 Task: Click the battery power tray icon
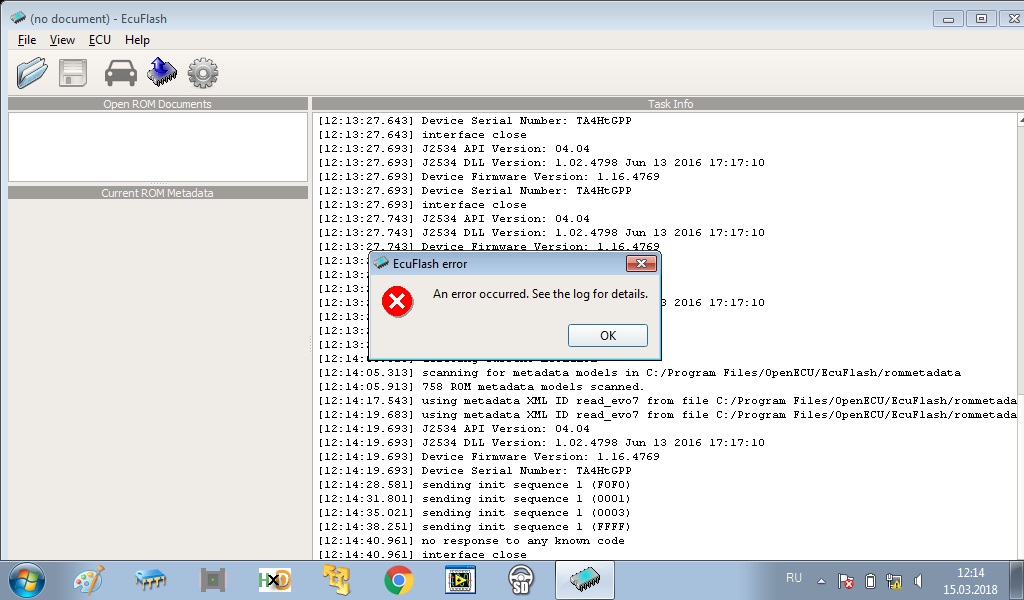point(870,581)
